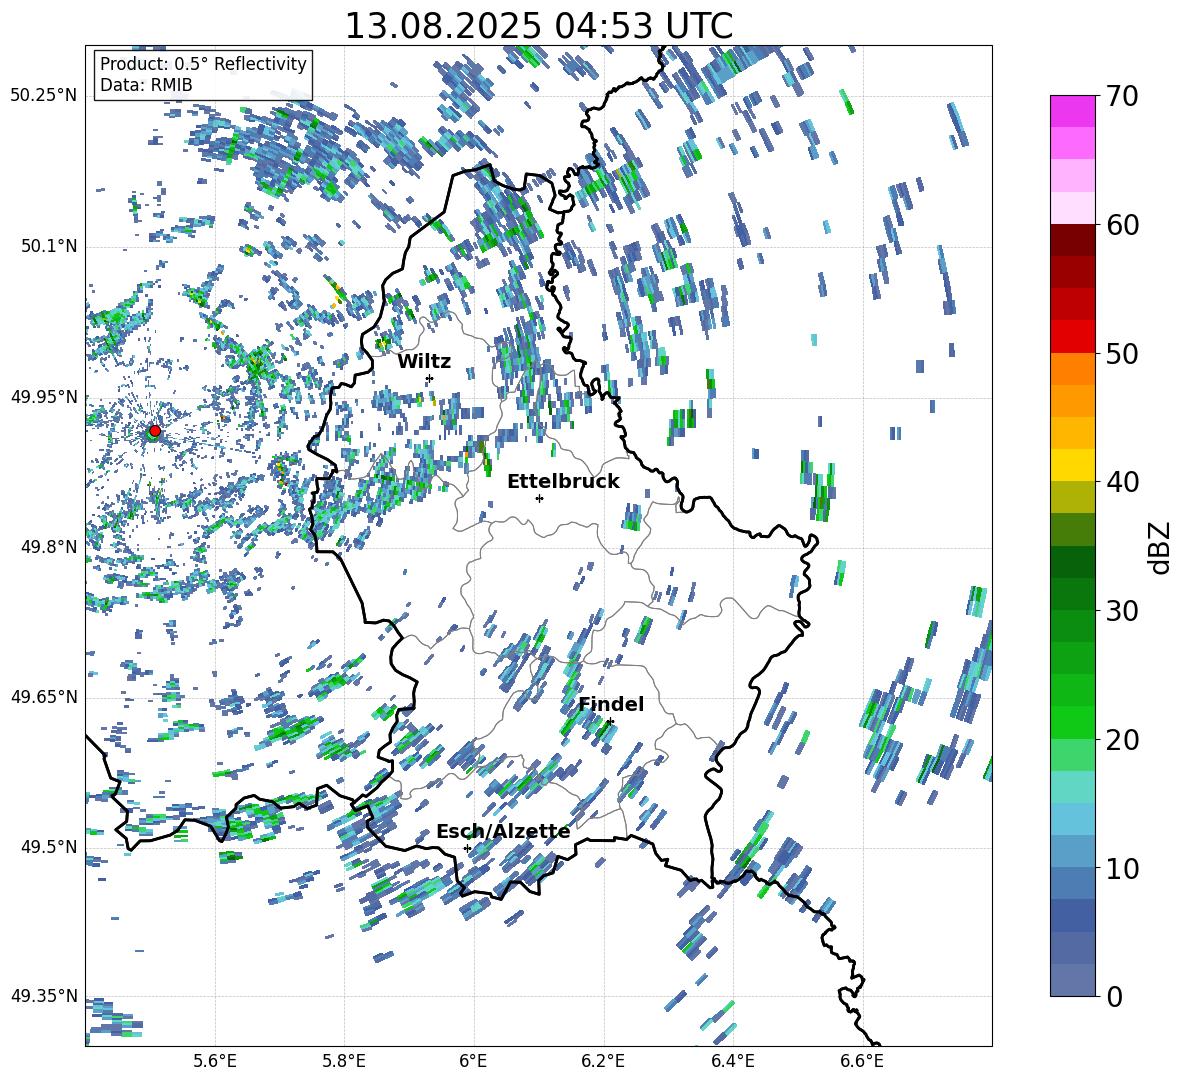Click the 10 colorbar tick label
The width and height of the screenshot is (1184, 1081).
click(x=1122, y=868)
